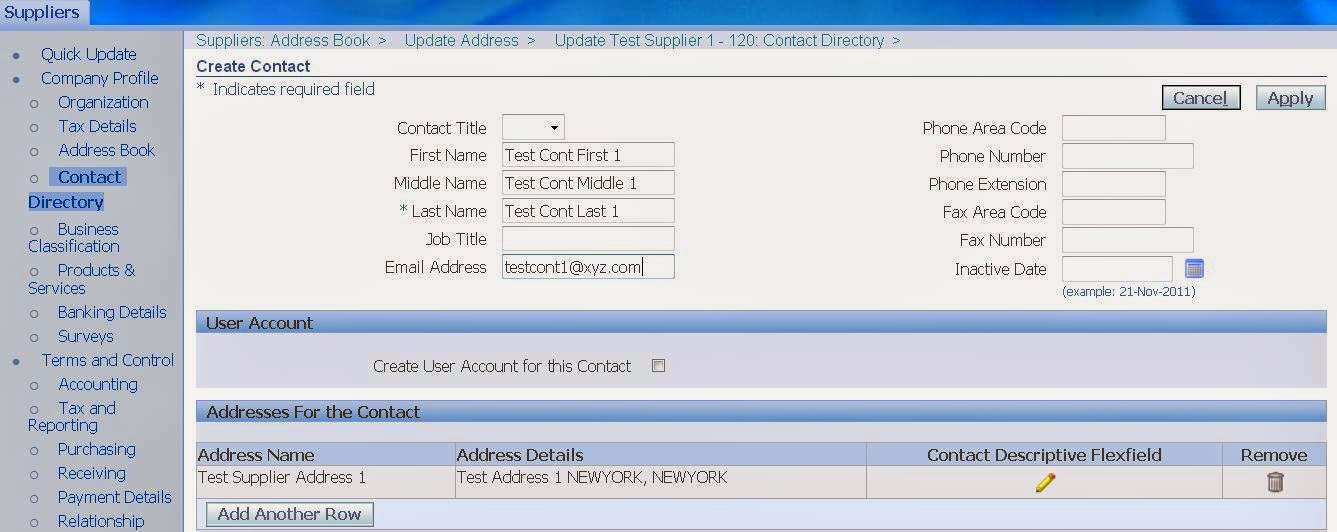Open the Update Address breadcrumb link
Screen dimensions: 1337x532
[461, 41]
